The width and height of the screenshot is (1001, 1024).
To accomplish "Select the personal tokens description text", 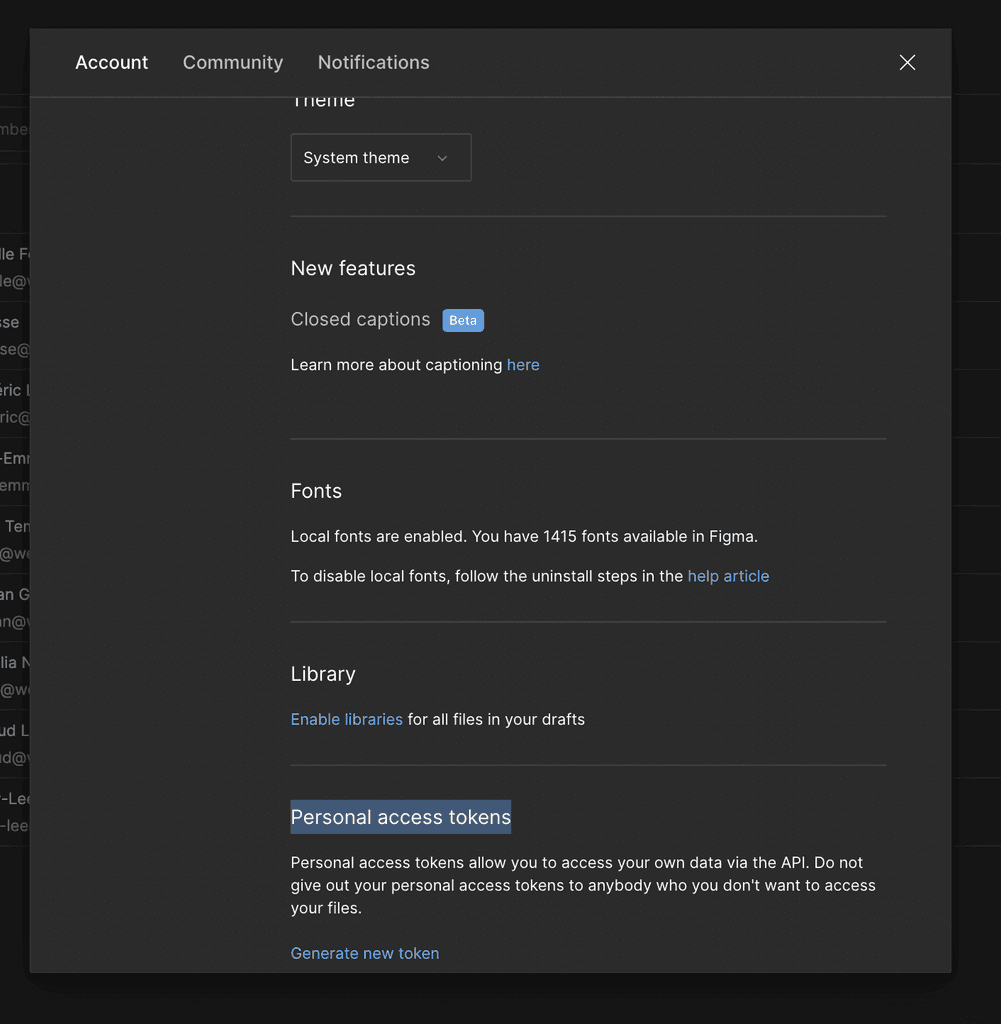I will pos(583,886).
